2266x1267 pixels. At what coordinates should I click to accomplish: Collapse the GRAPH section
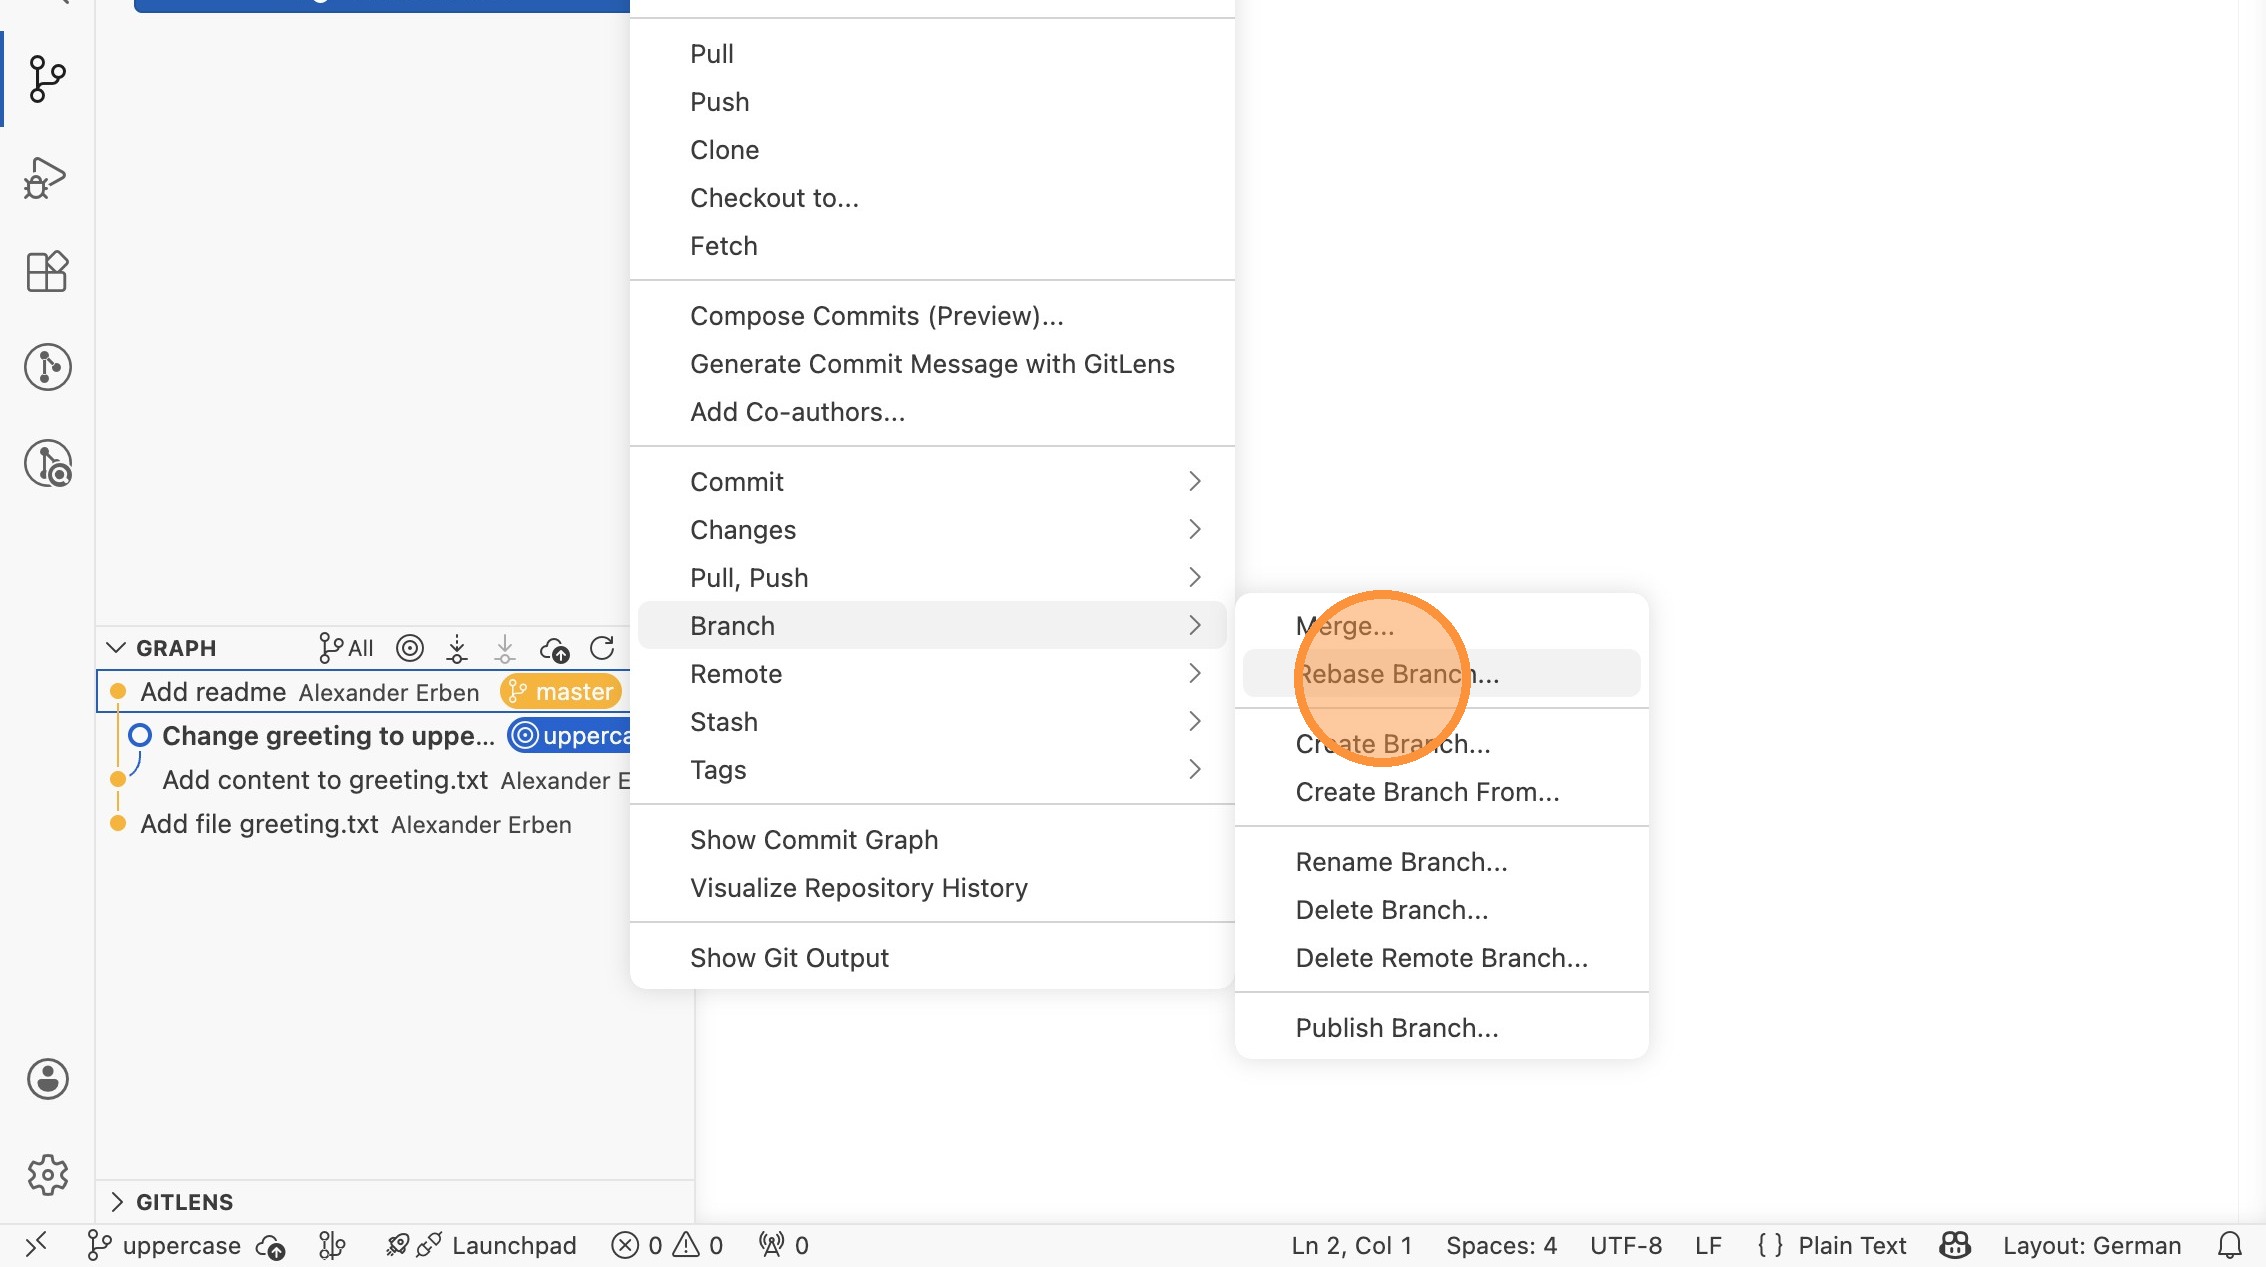pos(116,648)
